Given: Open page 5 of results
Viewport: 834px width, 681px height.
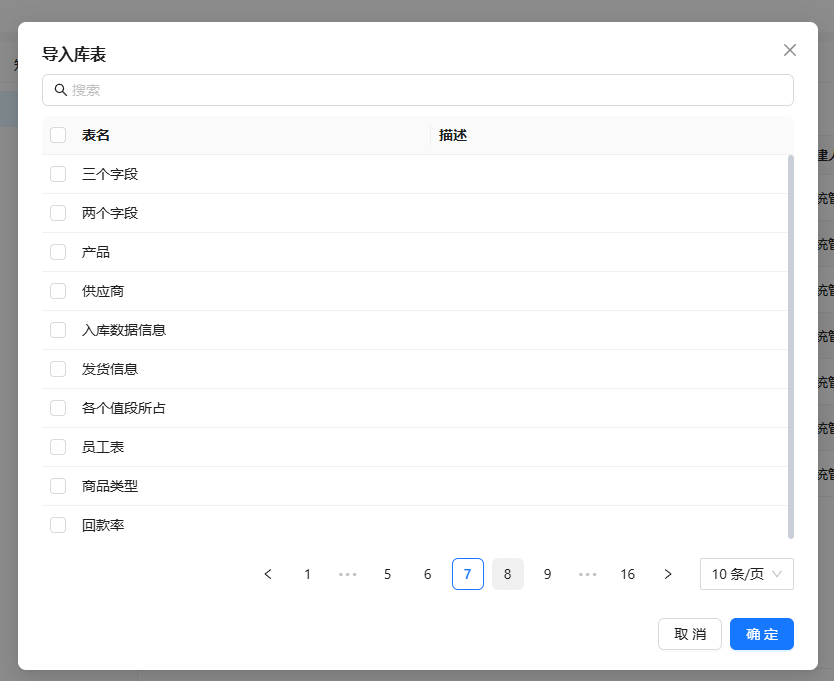Looking at the screenshot, I should (388, 574).
